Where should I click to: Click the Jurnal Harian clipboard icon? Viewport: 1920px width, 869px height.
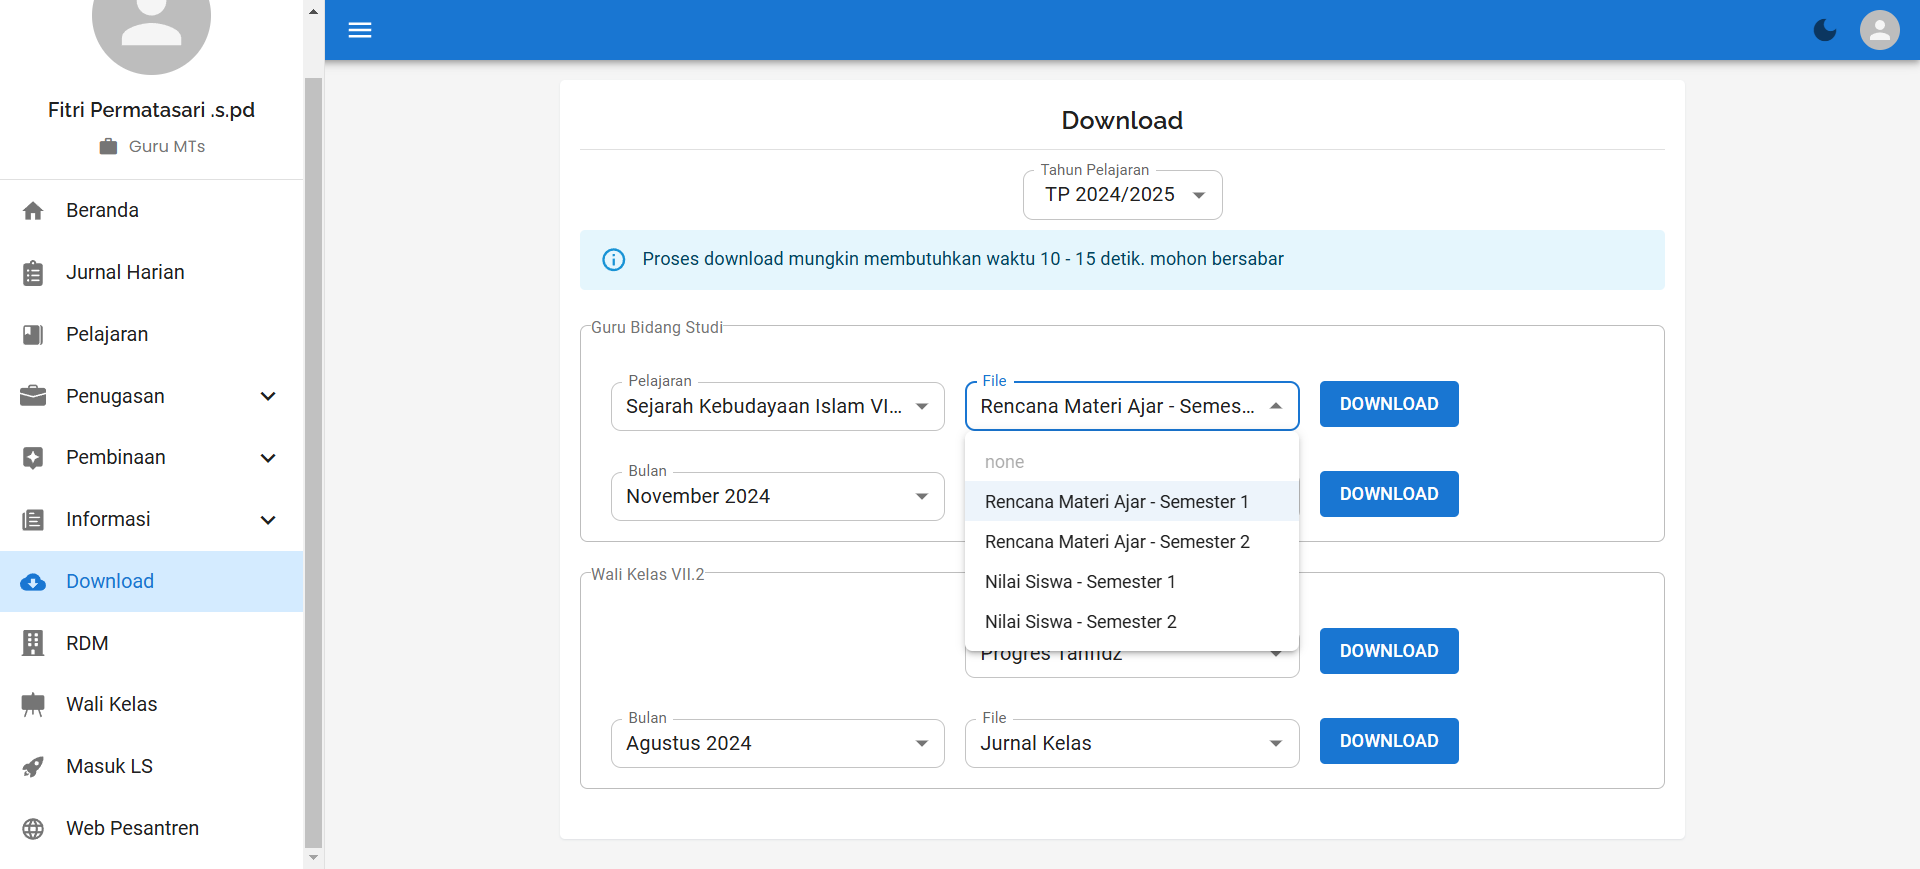[33, 273]
